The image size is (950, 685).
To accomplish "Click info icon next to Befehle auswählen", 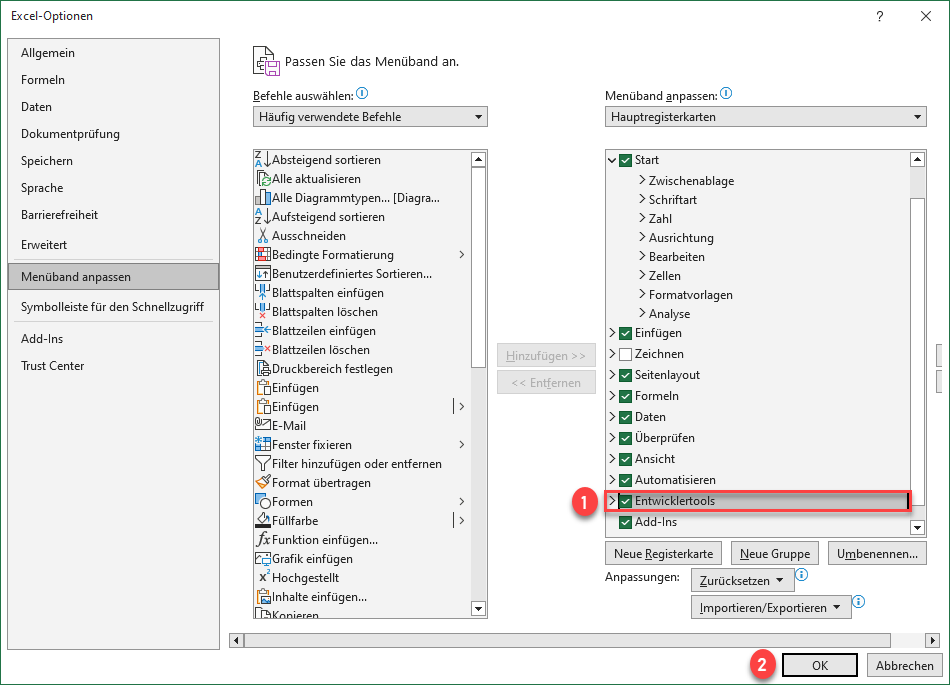I will point(362,93).
